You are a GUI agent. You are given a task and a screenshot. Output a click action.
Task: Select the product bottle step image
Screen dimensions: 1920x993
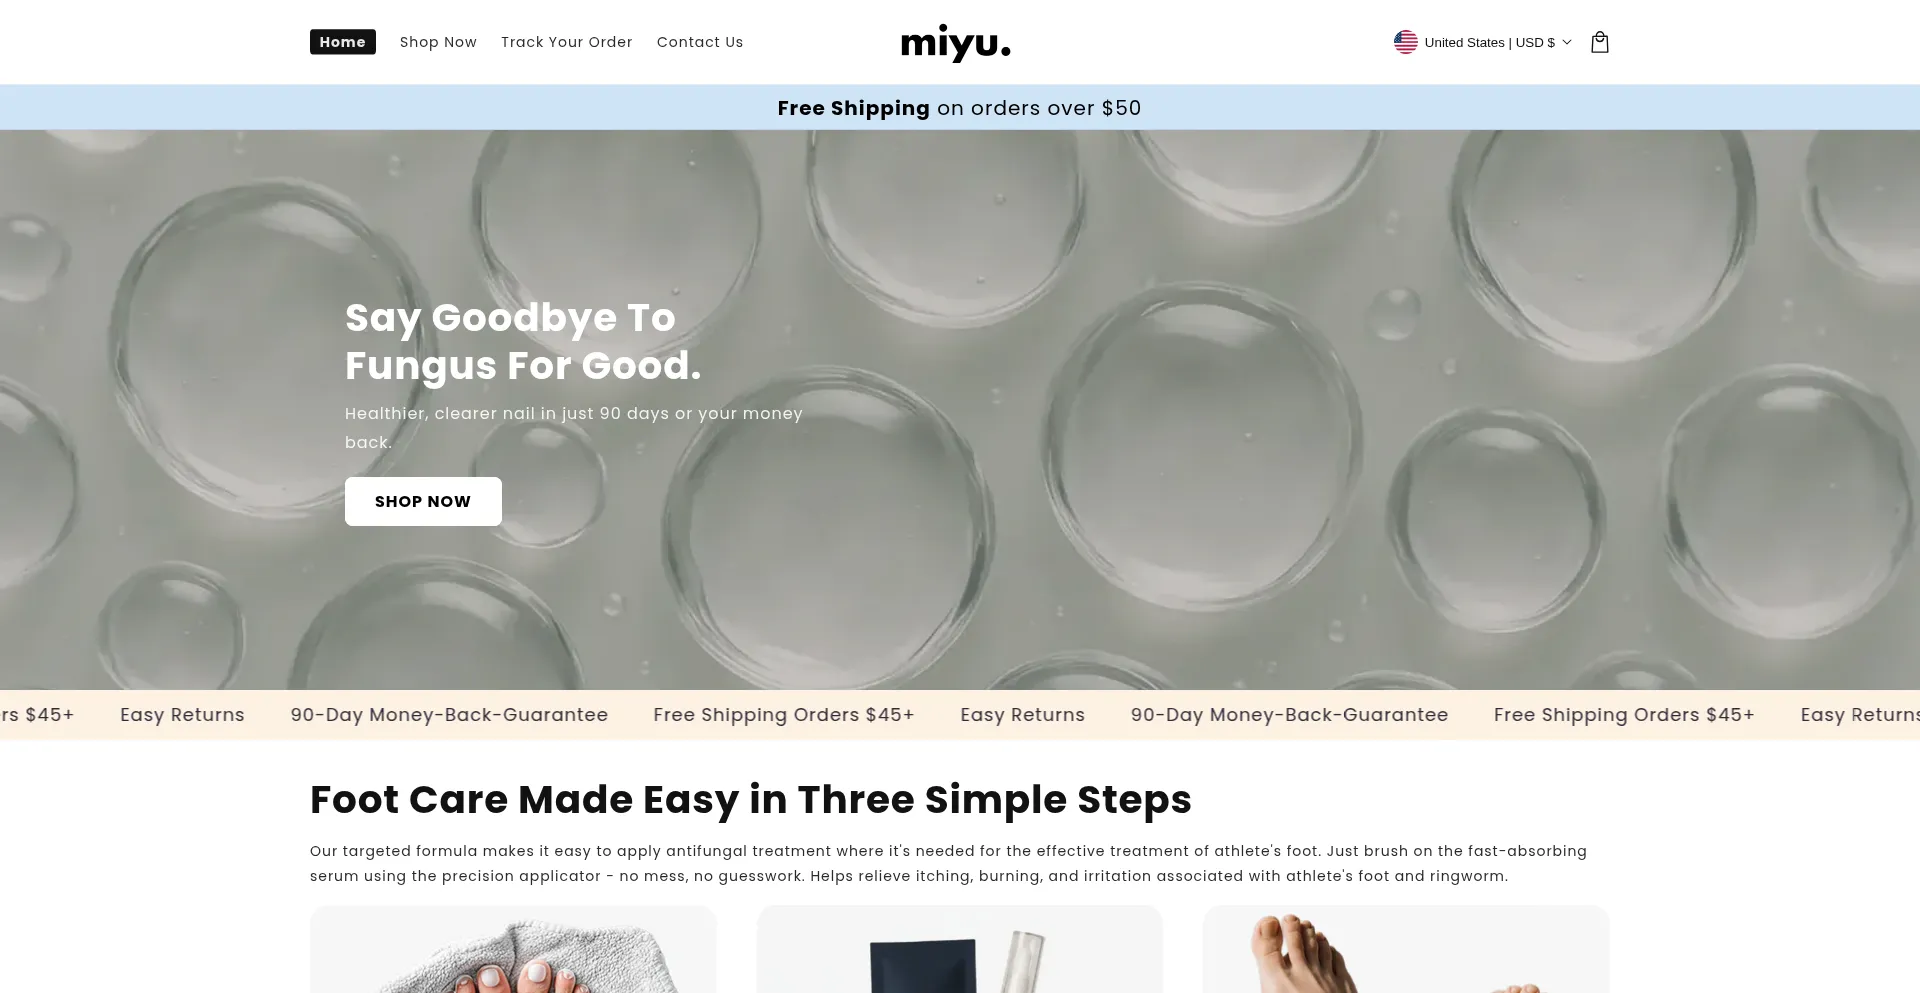click(960, 949)
